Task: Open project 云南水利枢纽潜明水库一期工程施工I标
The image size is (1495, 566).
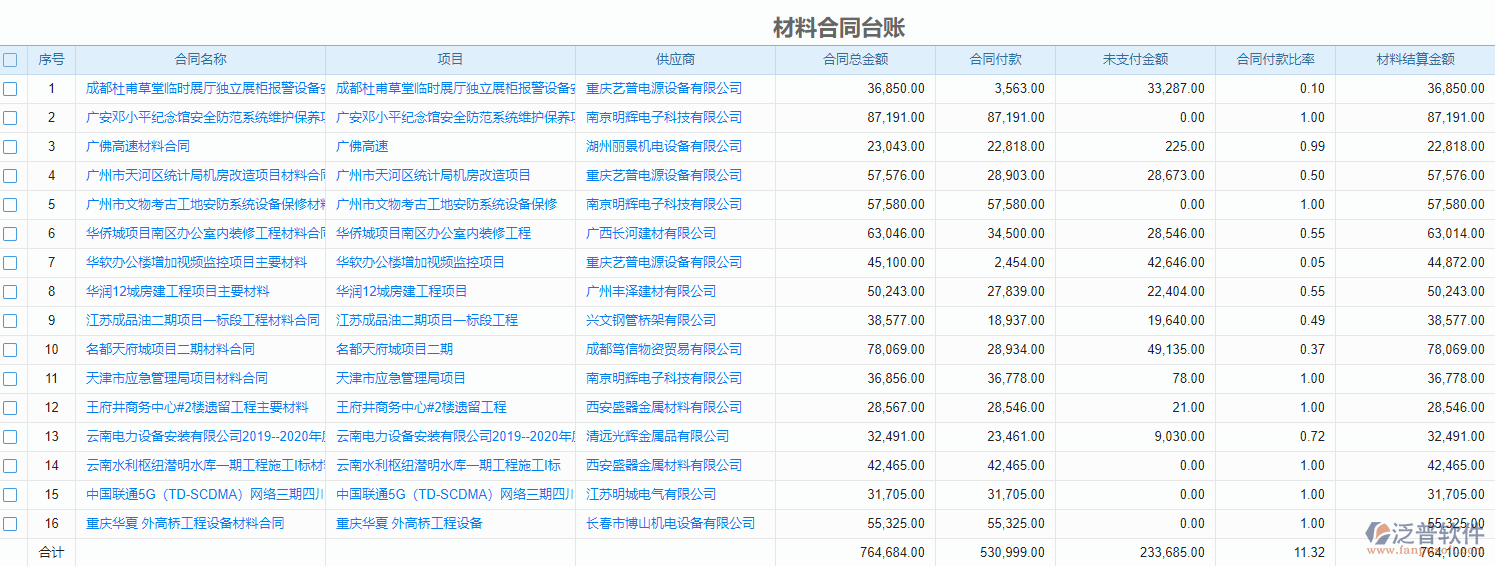Action: coord(448,466)
